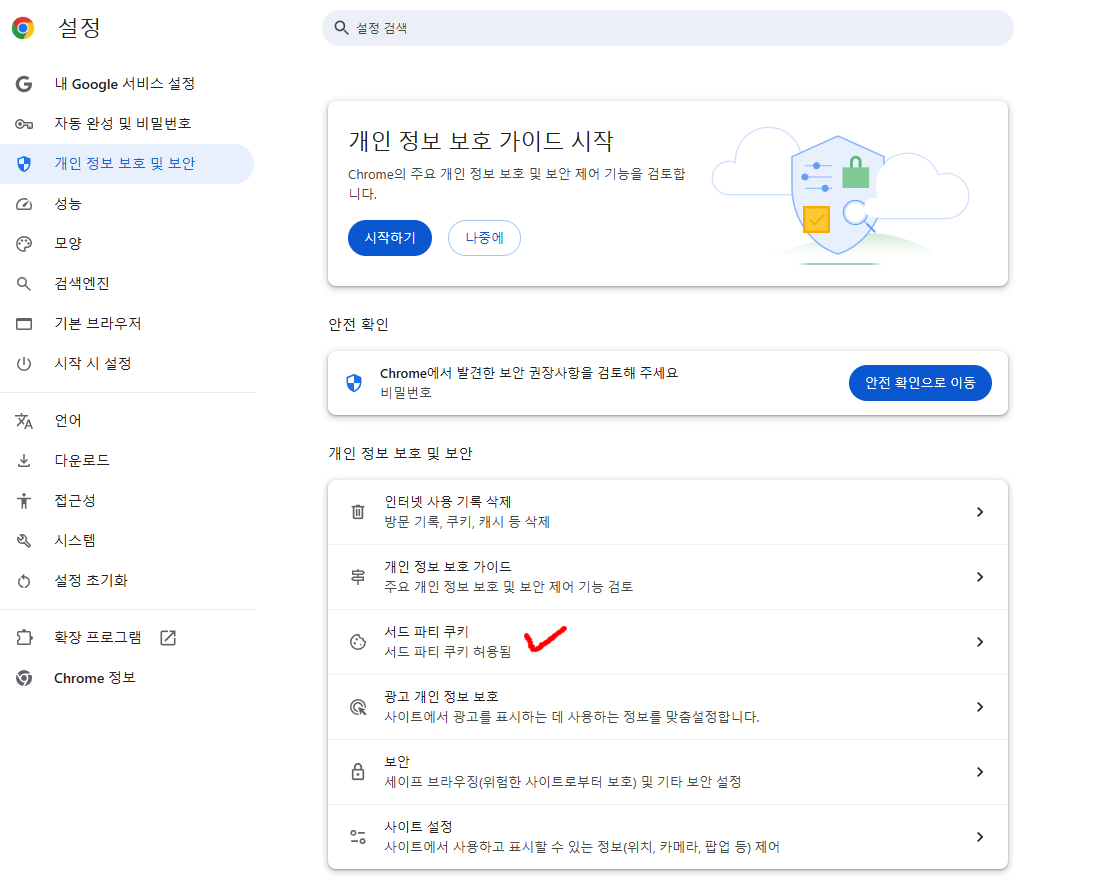Viewport: 1117px width, 879px height.
Task: Click the speedometer icon for 성능
Action: click(24, 204)
